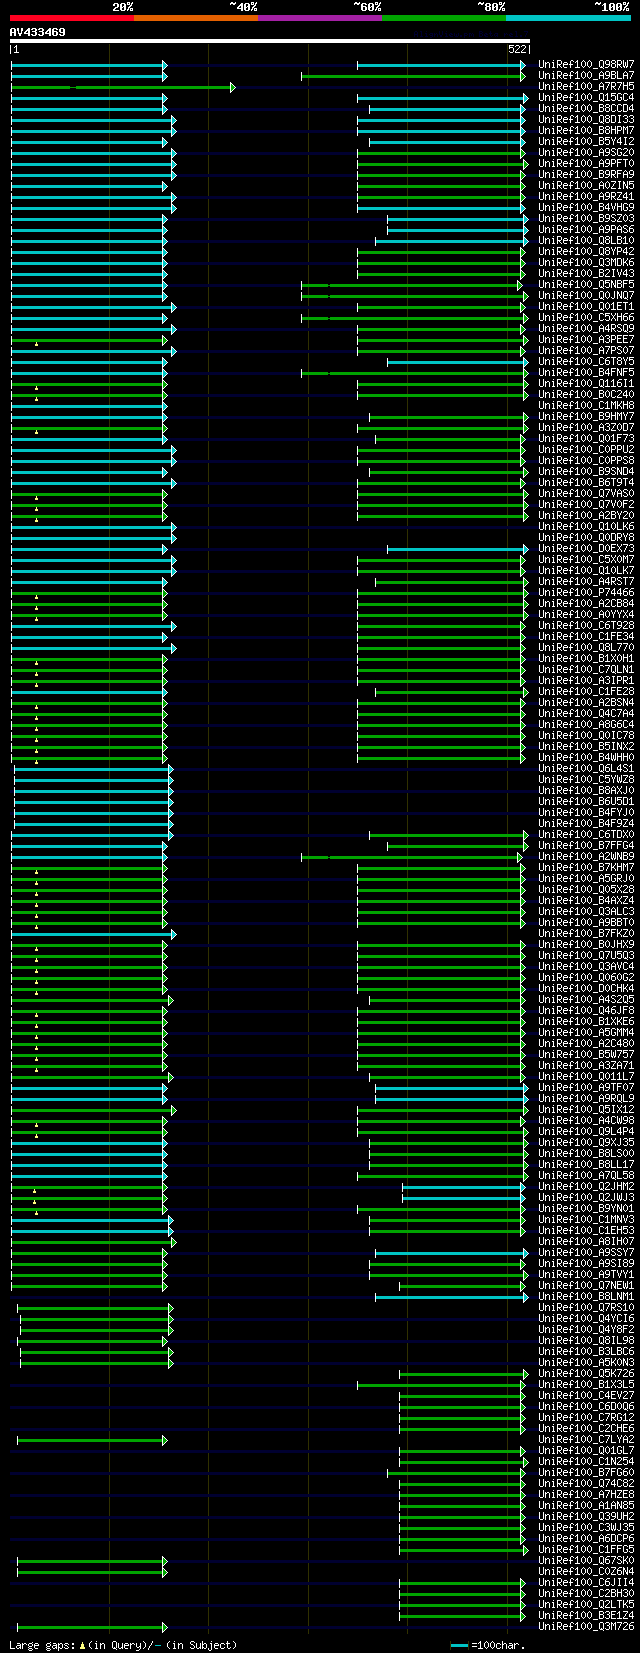
Task: Select hit label UniRef100_A7R7H5
Action: click(x=586, y=86)
